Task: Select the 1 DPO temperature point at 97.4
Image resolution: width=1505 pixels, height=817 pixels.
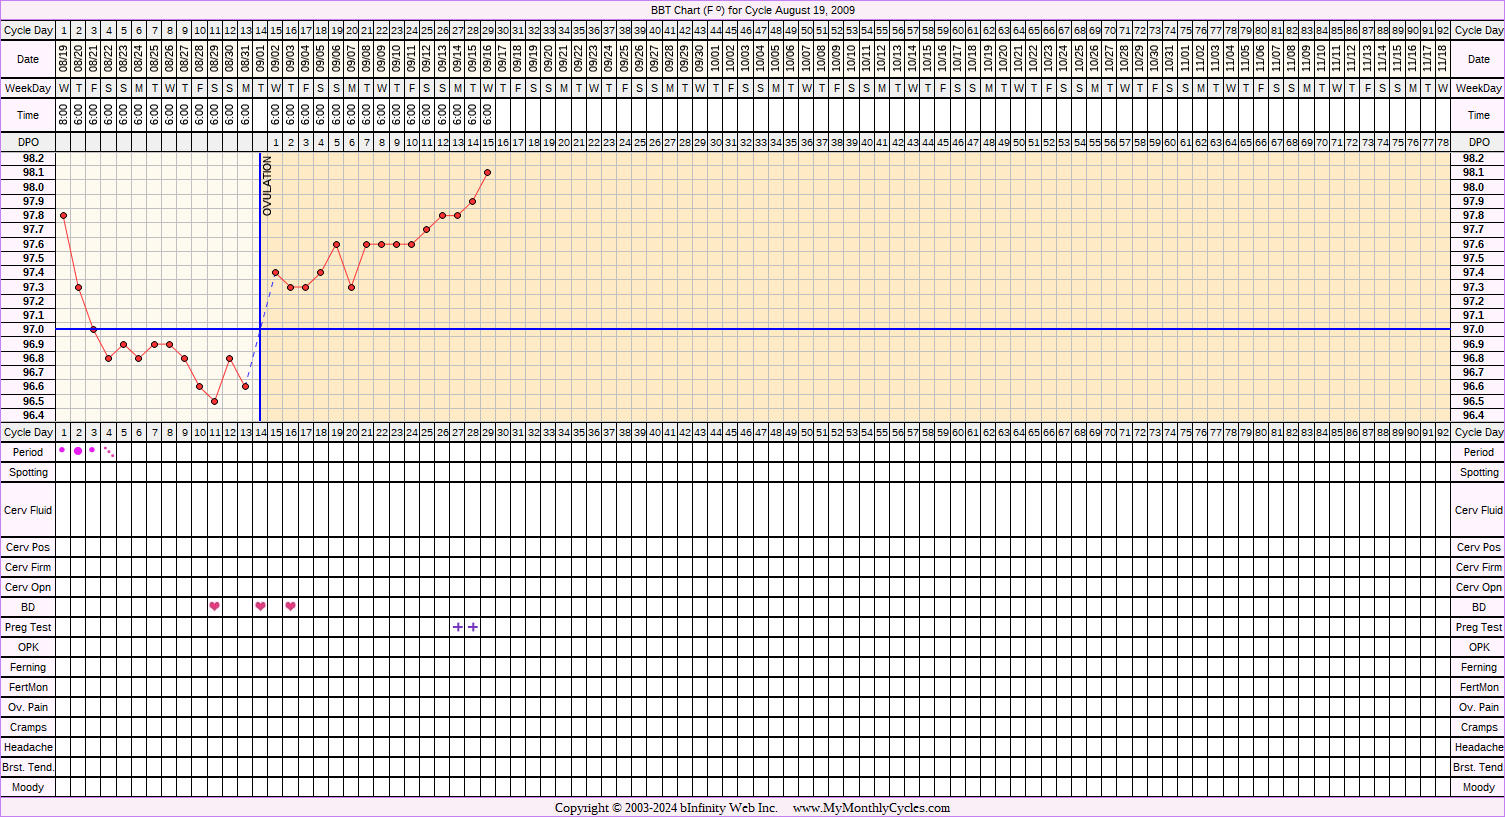Action: pos(276,272)
